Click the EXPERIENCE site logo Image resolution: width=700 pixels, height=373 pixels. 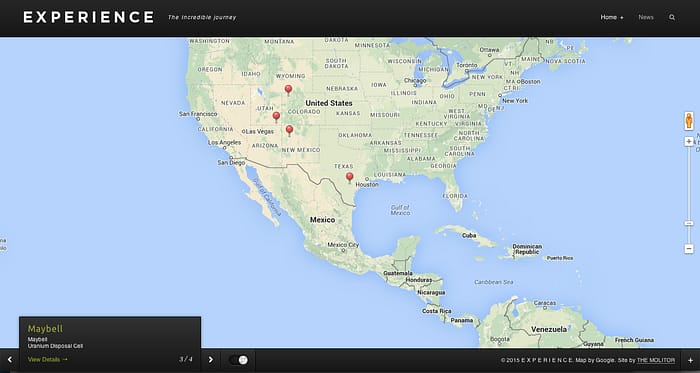89,17
